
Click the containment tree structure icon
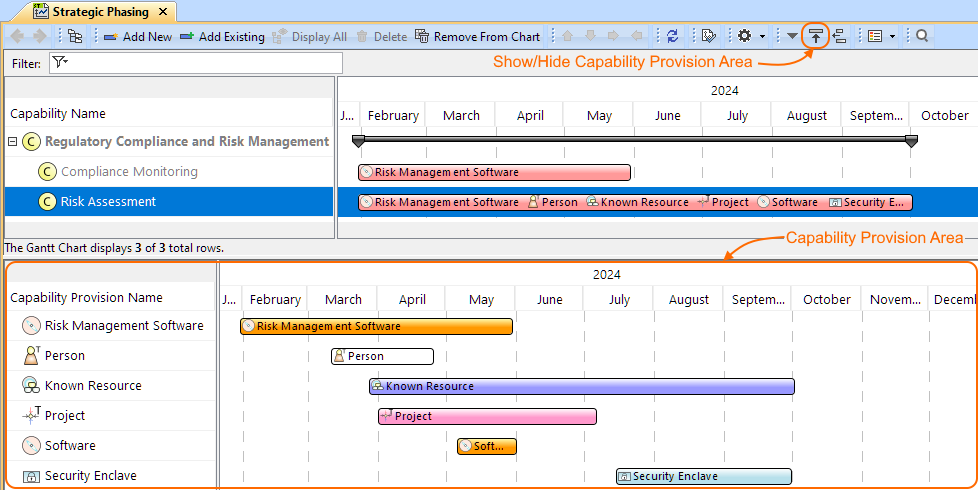click(75, 36)
